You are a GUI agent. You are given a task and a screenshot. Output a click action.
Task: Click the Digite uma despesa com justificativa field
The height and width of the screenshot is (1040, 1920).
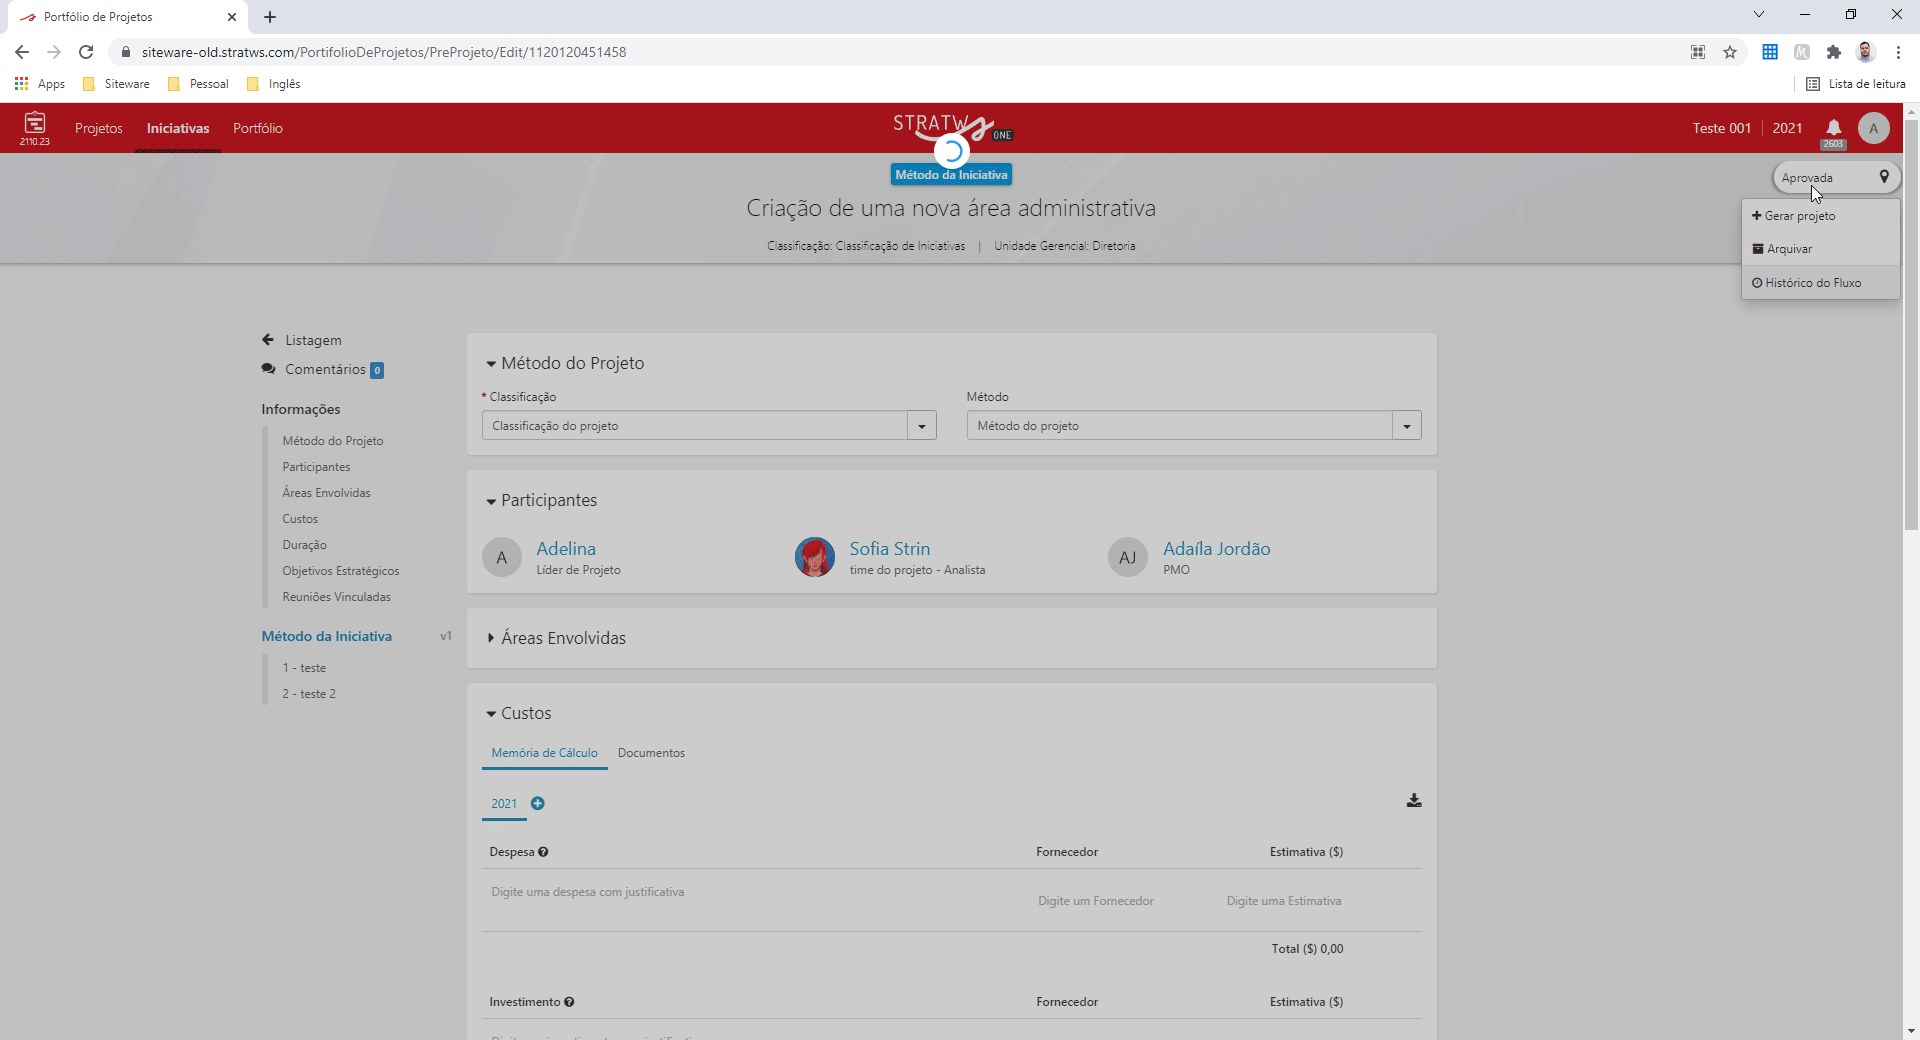click(588, 892)
